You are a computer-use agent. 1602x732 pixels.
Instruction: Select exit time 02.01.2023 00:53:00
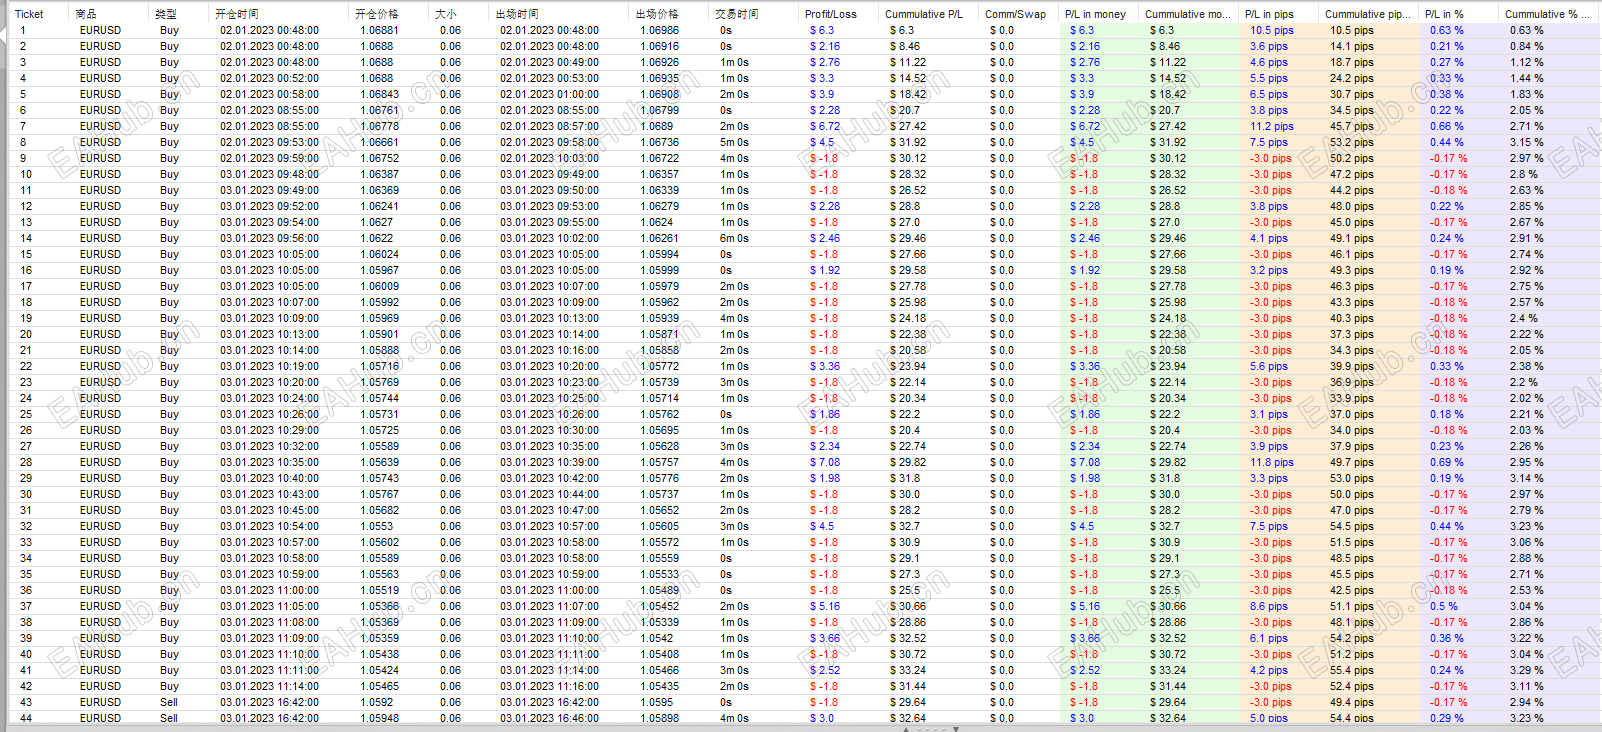[x=550, y=78]
